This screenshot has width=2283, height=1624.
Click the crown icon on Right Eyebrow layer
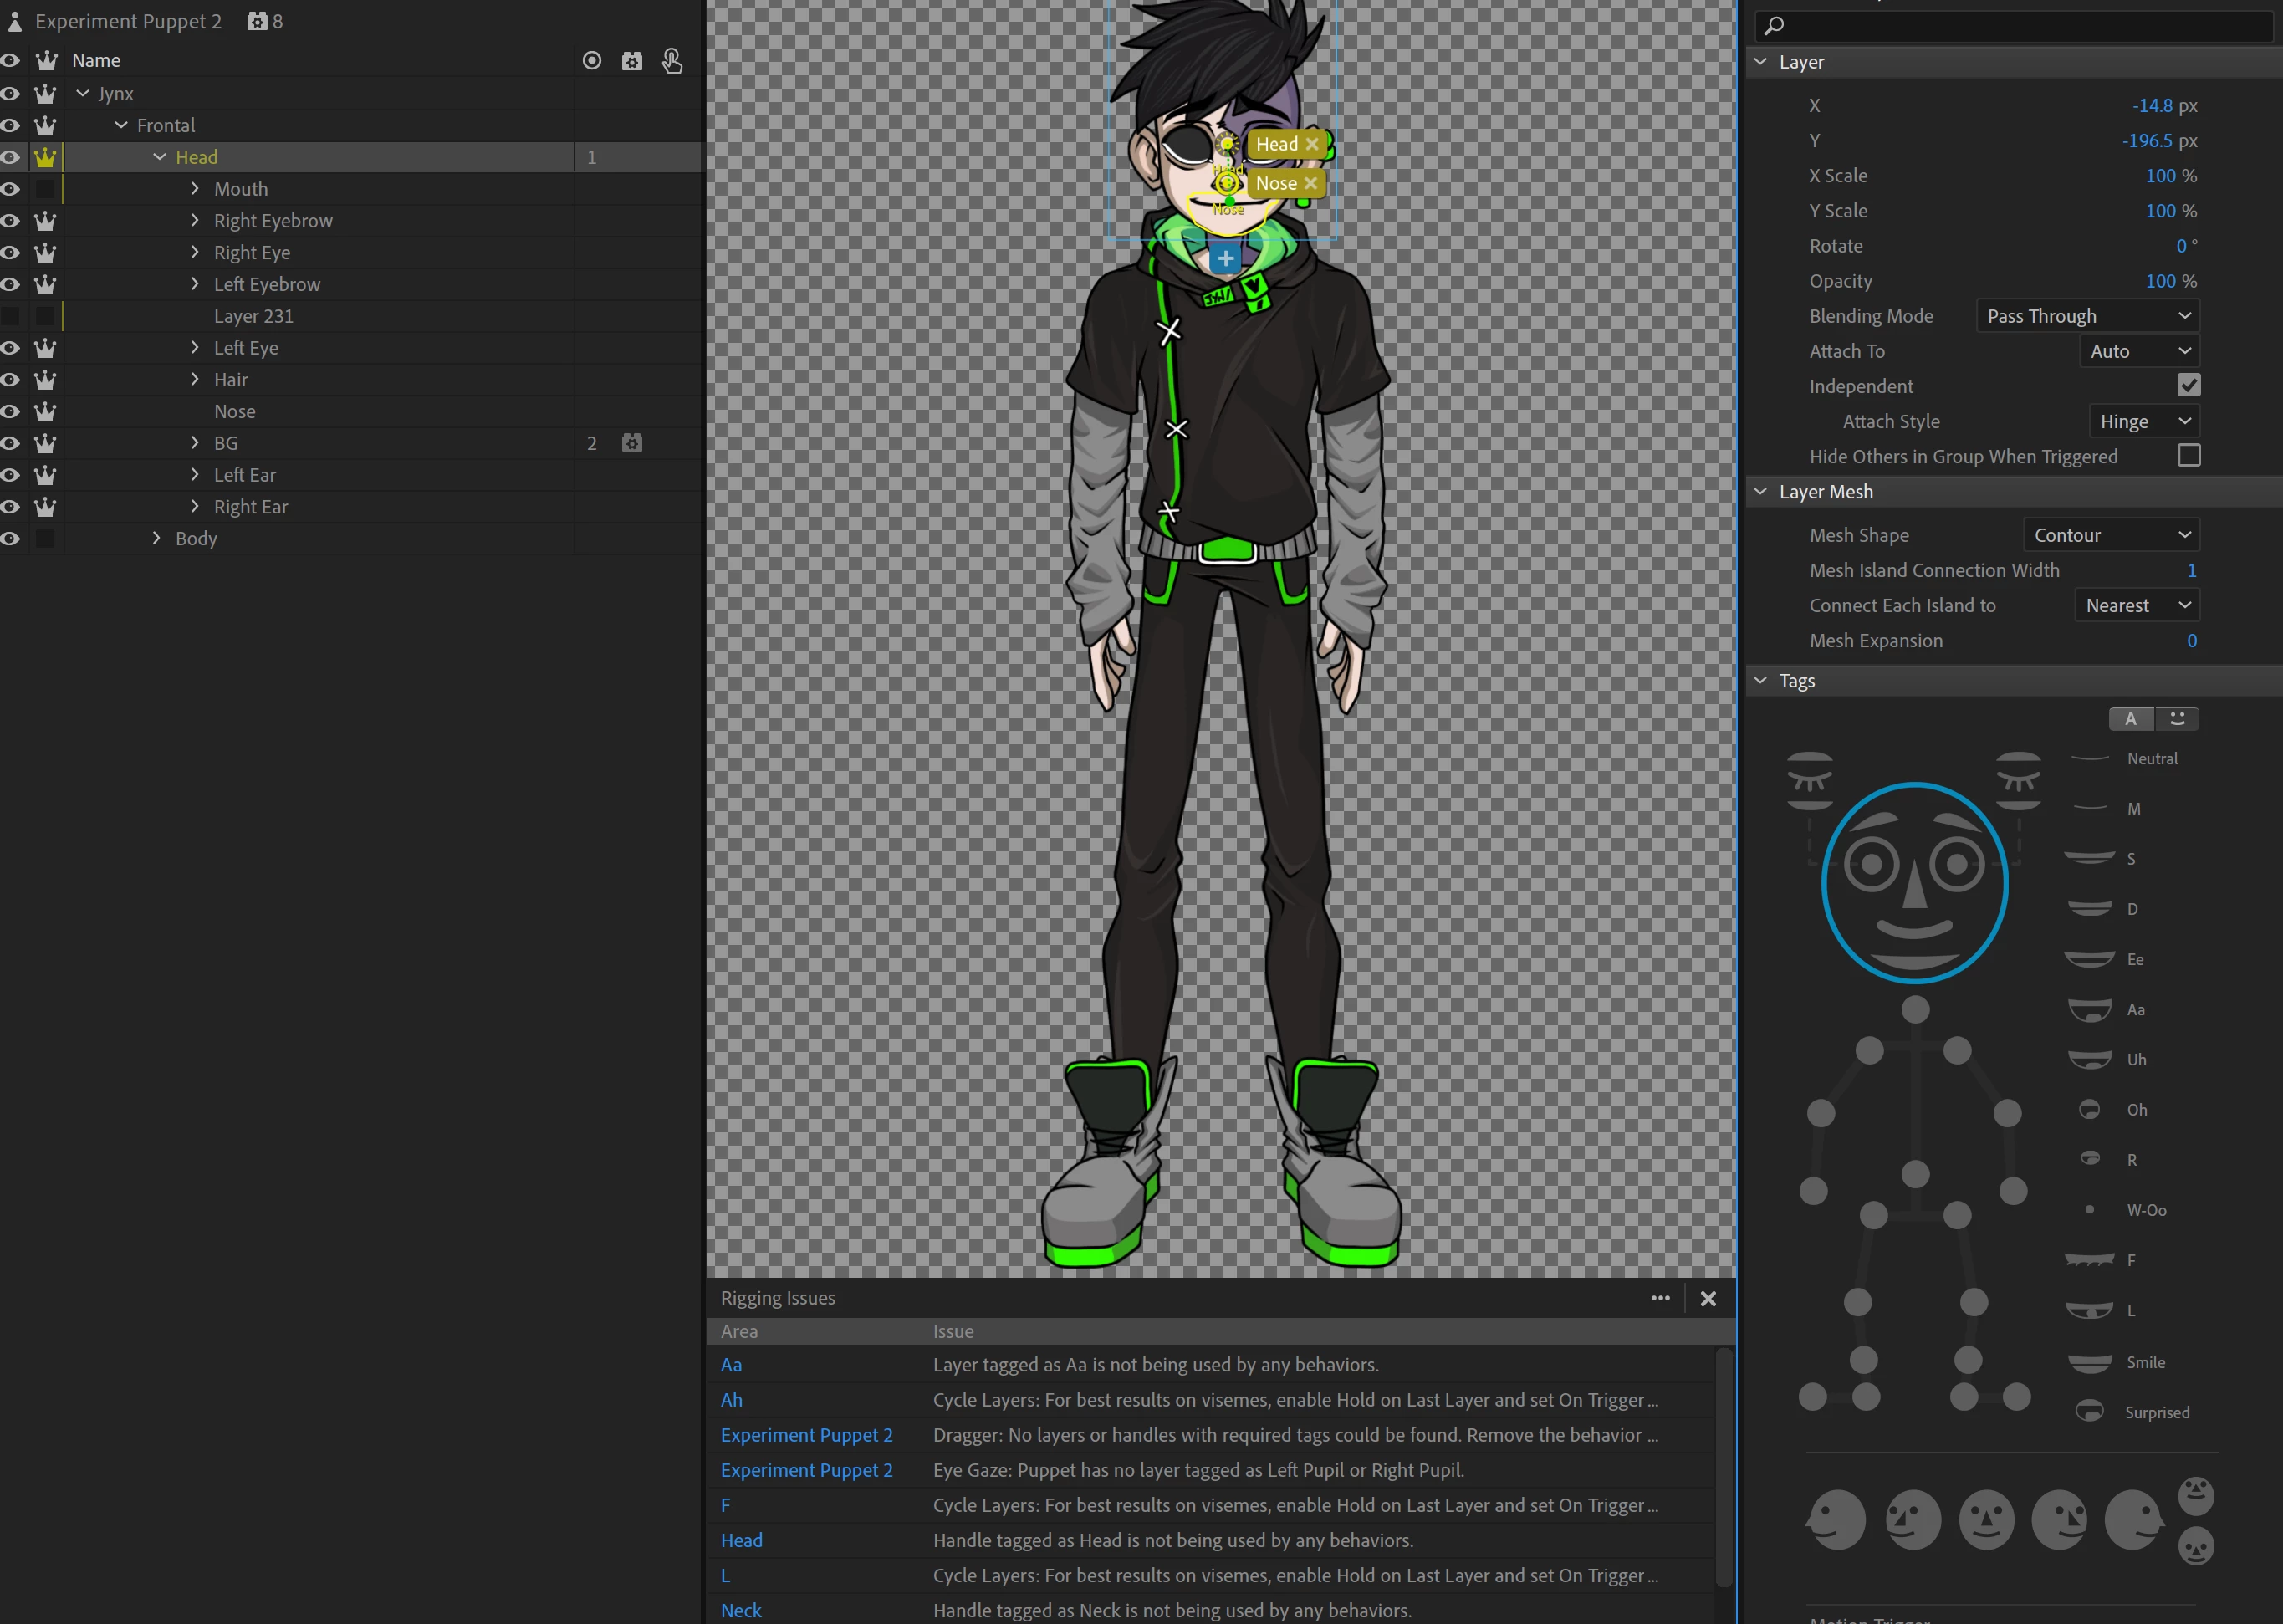coord(45,221)
